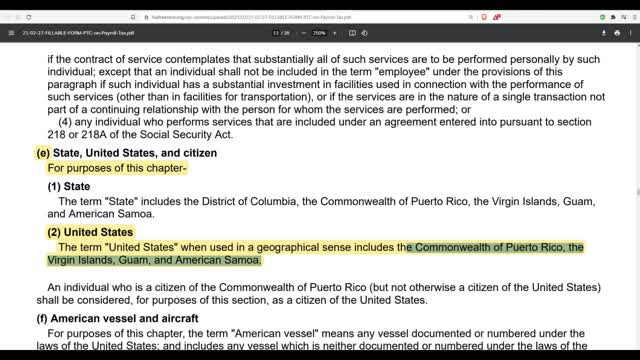
Task: Click the line starting "shall be considered, for purposes"
Action: point(232,300)
